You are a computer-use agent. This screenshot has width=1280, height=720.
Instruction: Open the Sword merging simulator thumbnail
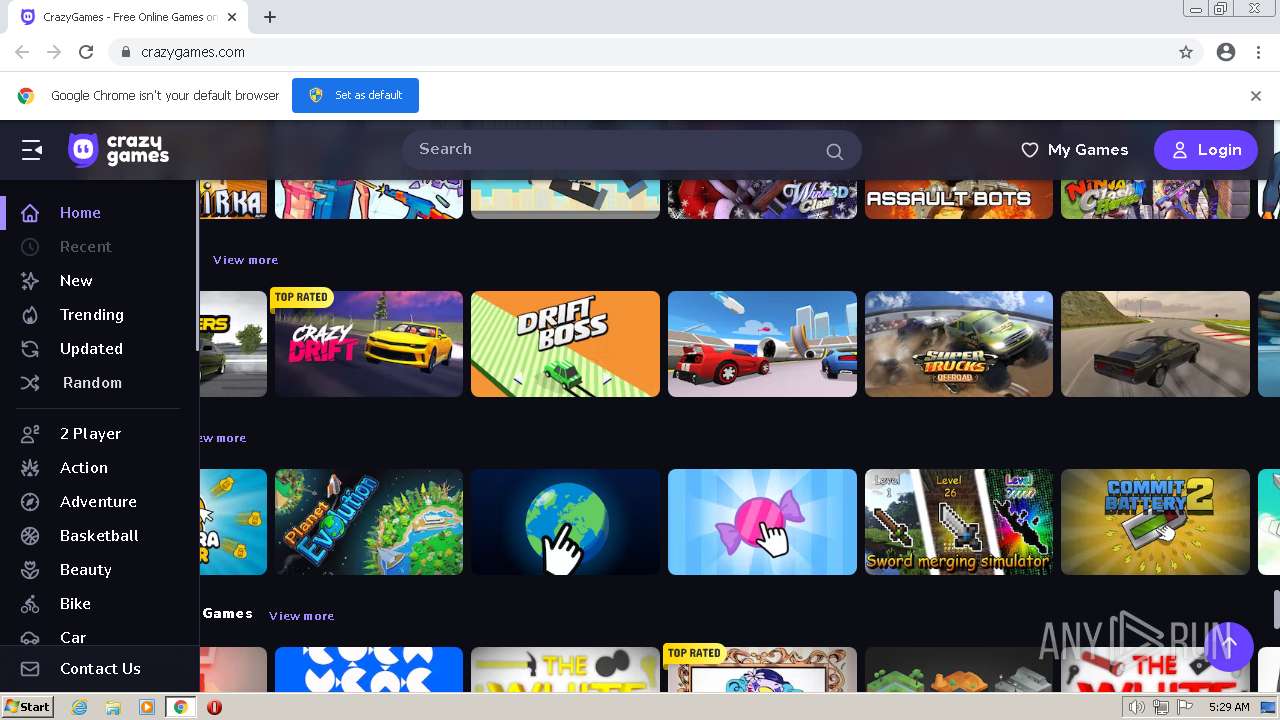[959, 522]
